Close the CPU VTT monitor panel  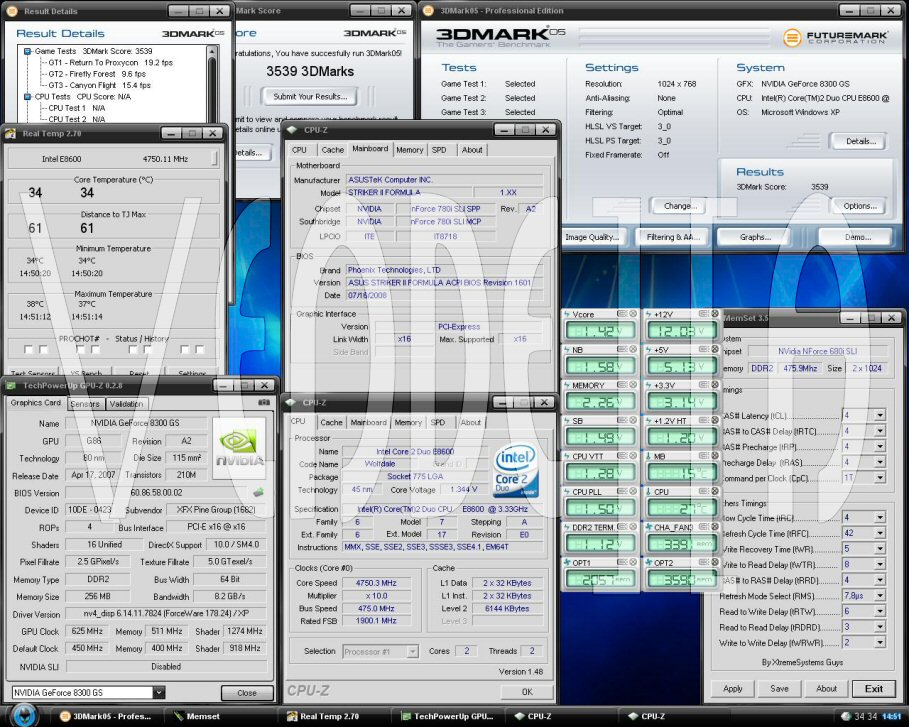[633, 456]
